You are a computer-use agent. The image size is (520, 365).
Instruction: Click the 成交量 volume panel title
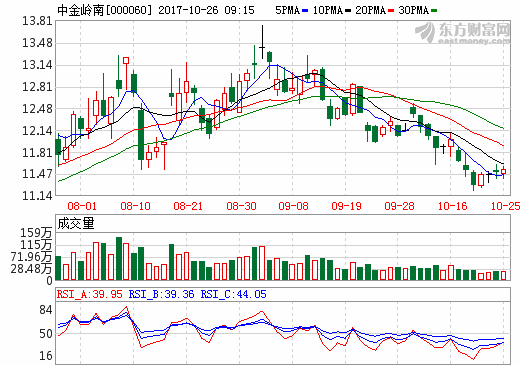tap(76, 223)
